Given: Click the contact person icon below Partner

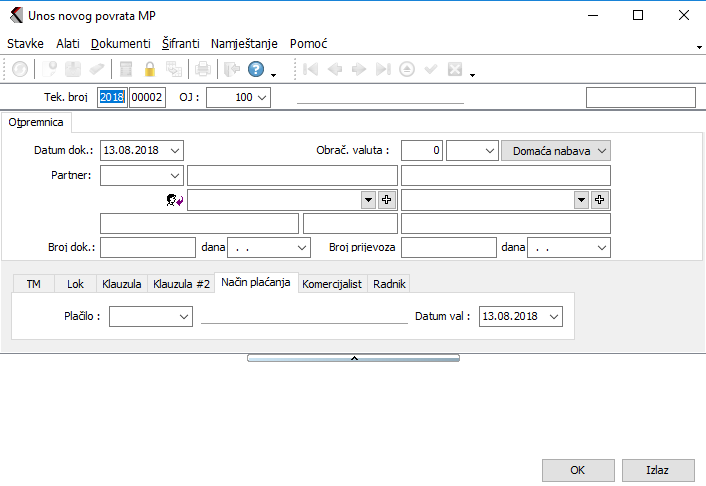Looking at the screenshot, I should click(175, 200).
